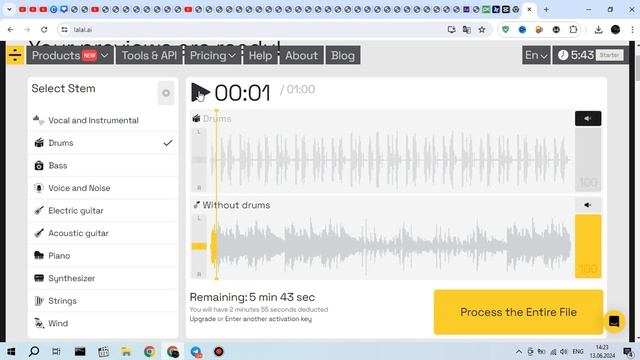
Task: Click Process the Entire File button
Action: point(518,312)
